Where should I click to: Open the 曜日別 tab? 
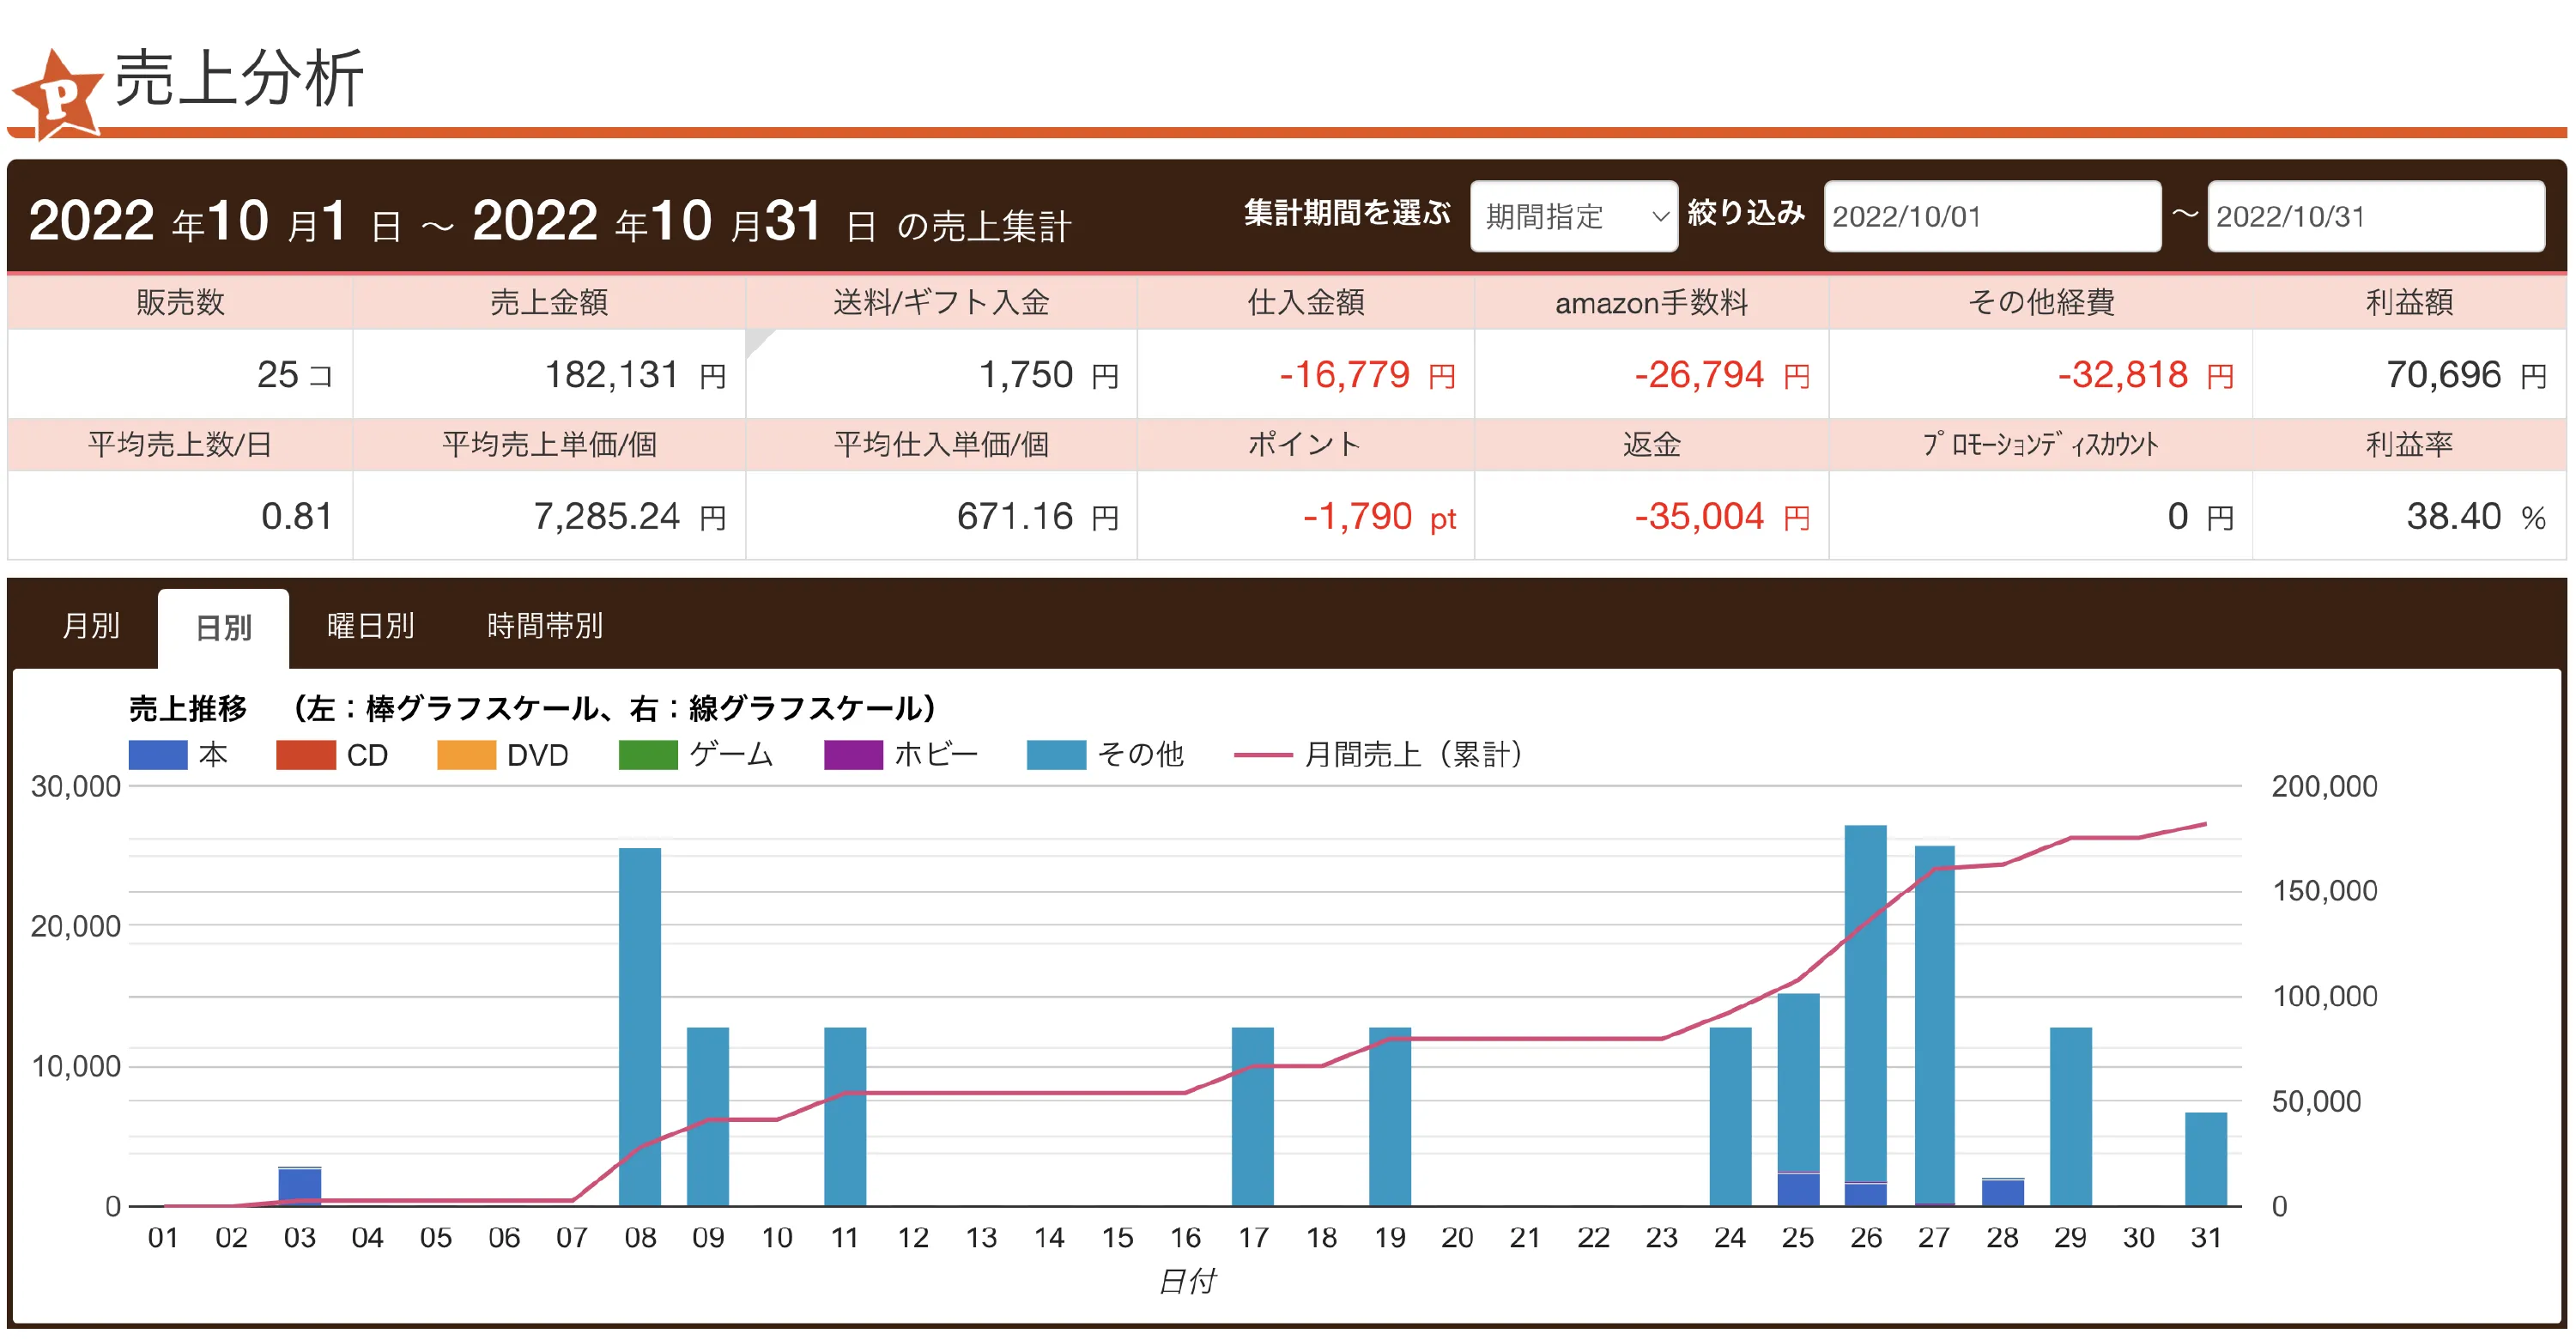point(371,626)
